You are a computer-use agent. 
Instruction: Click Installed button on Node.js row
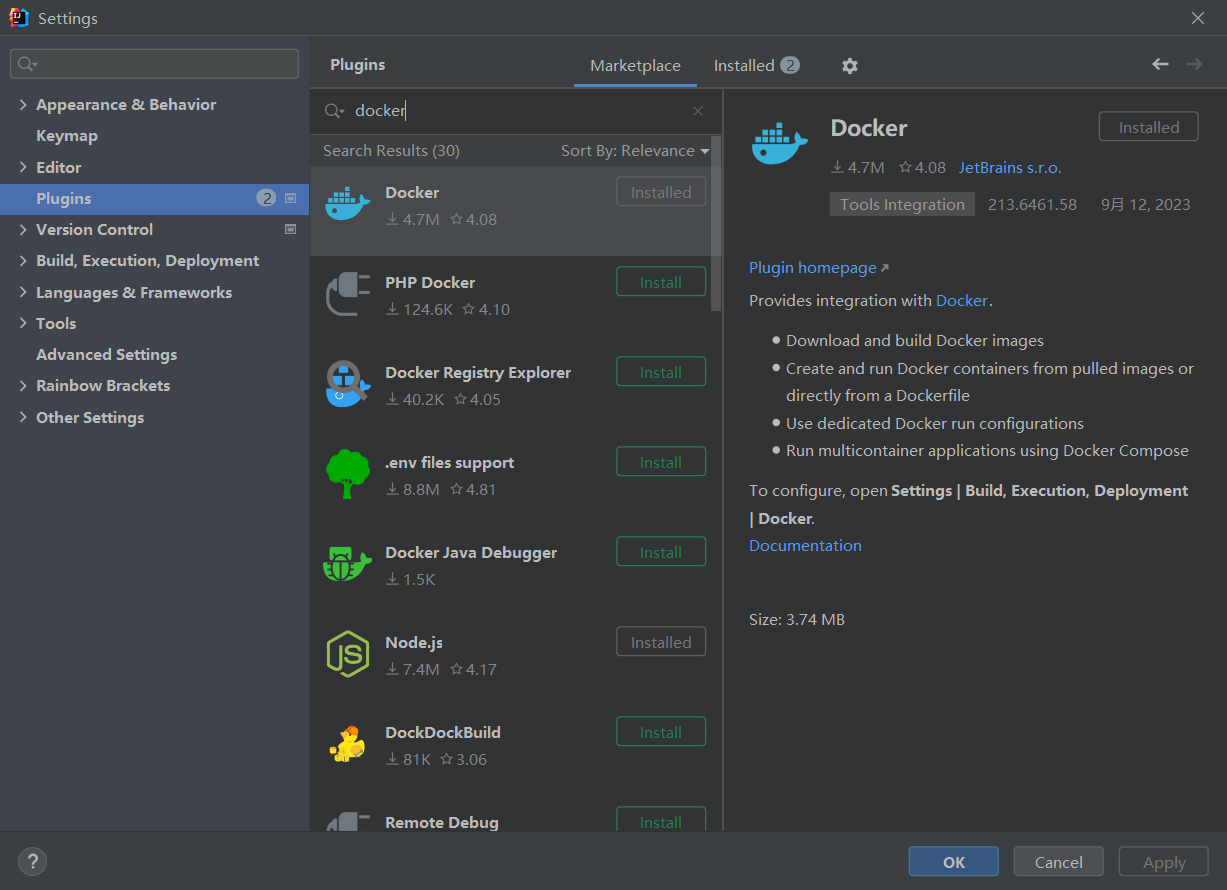[661, 642]
